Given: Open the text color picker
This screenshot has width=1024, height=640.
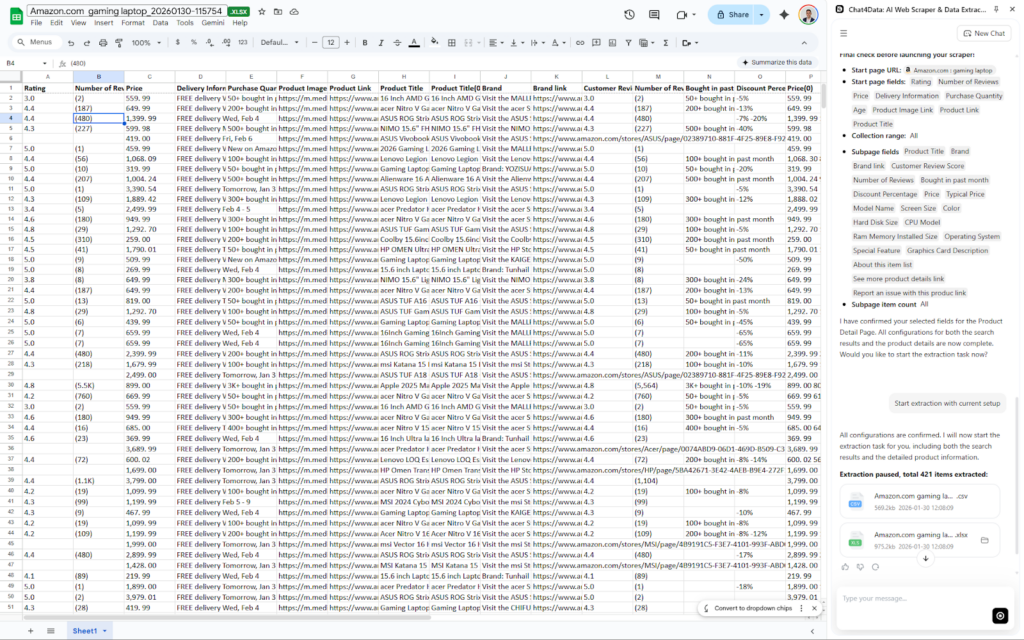Looking at the screenshot, I should [414, 42].
